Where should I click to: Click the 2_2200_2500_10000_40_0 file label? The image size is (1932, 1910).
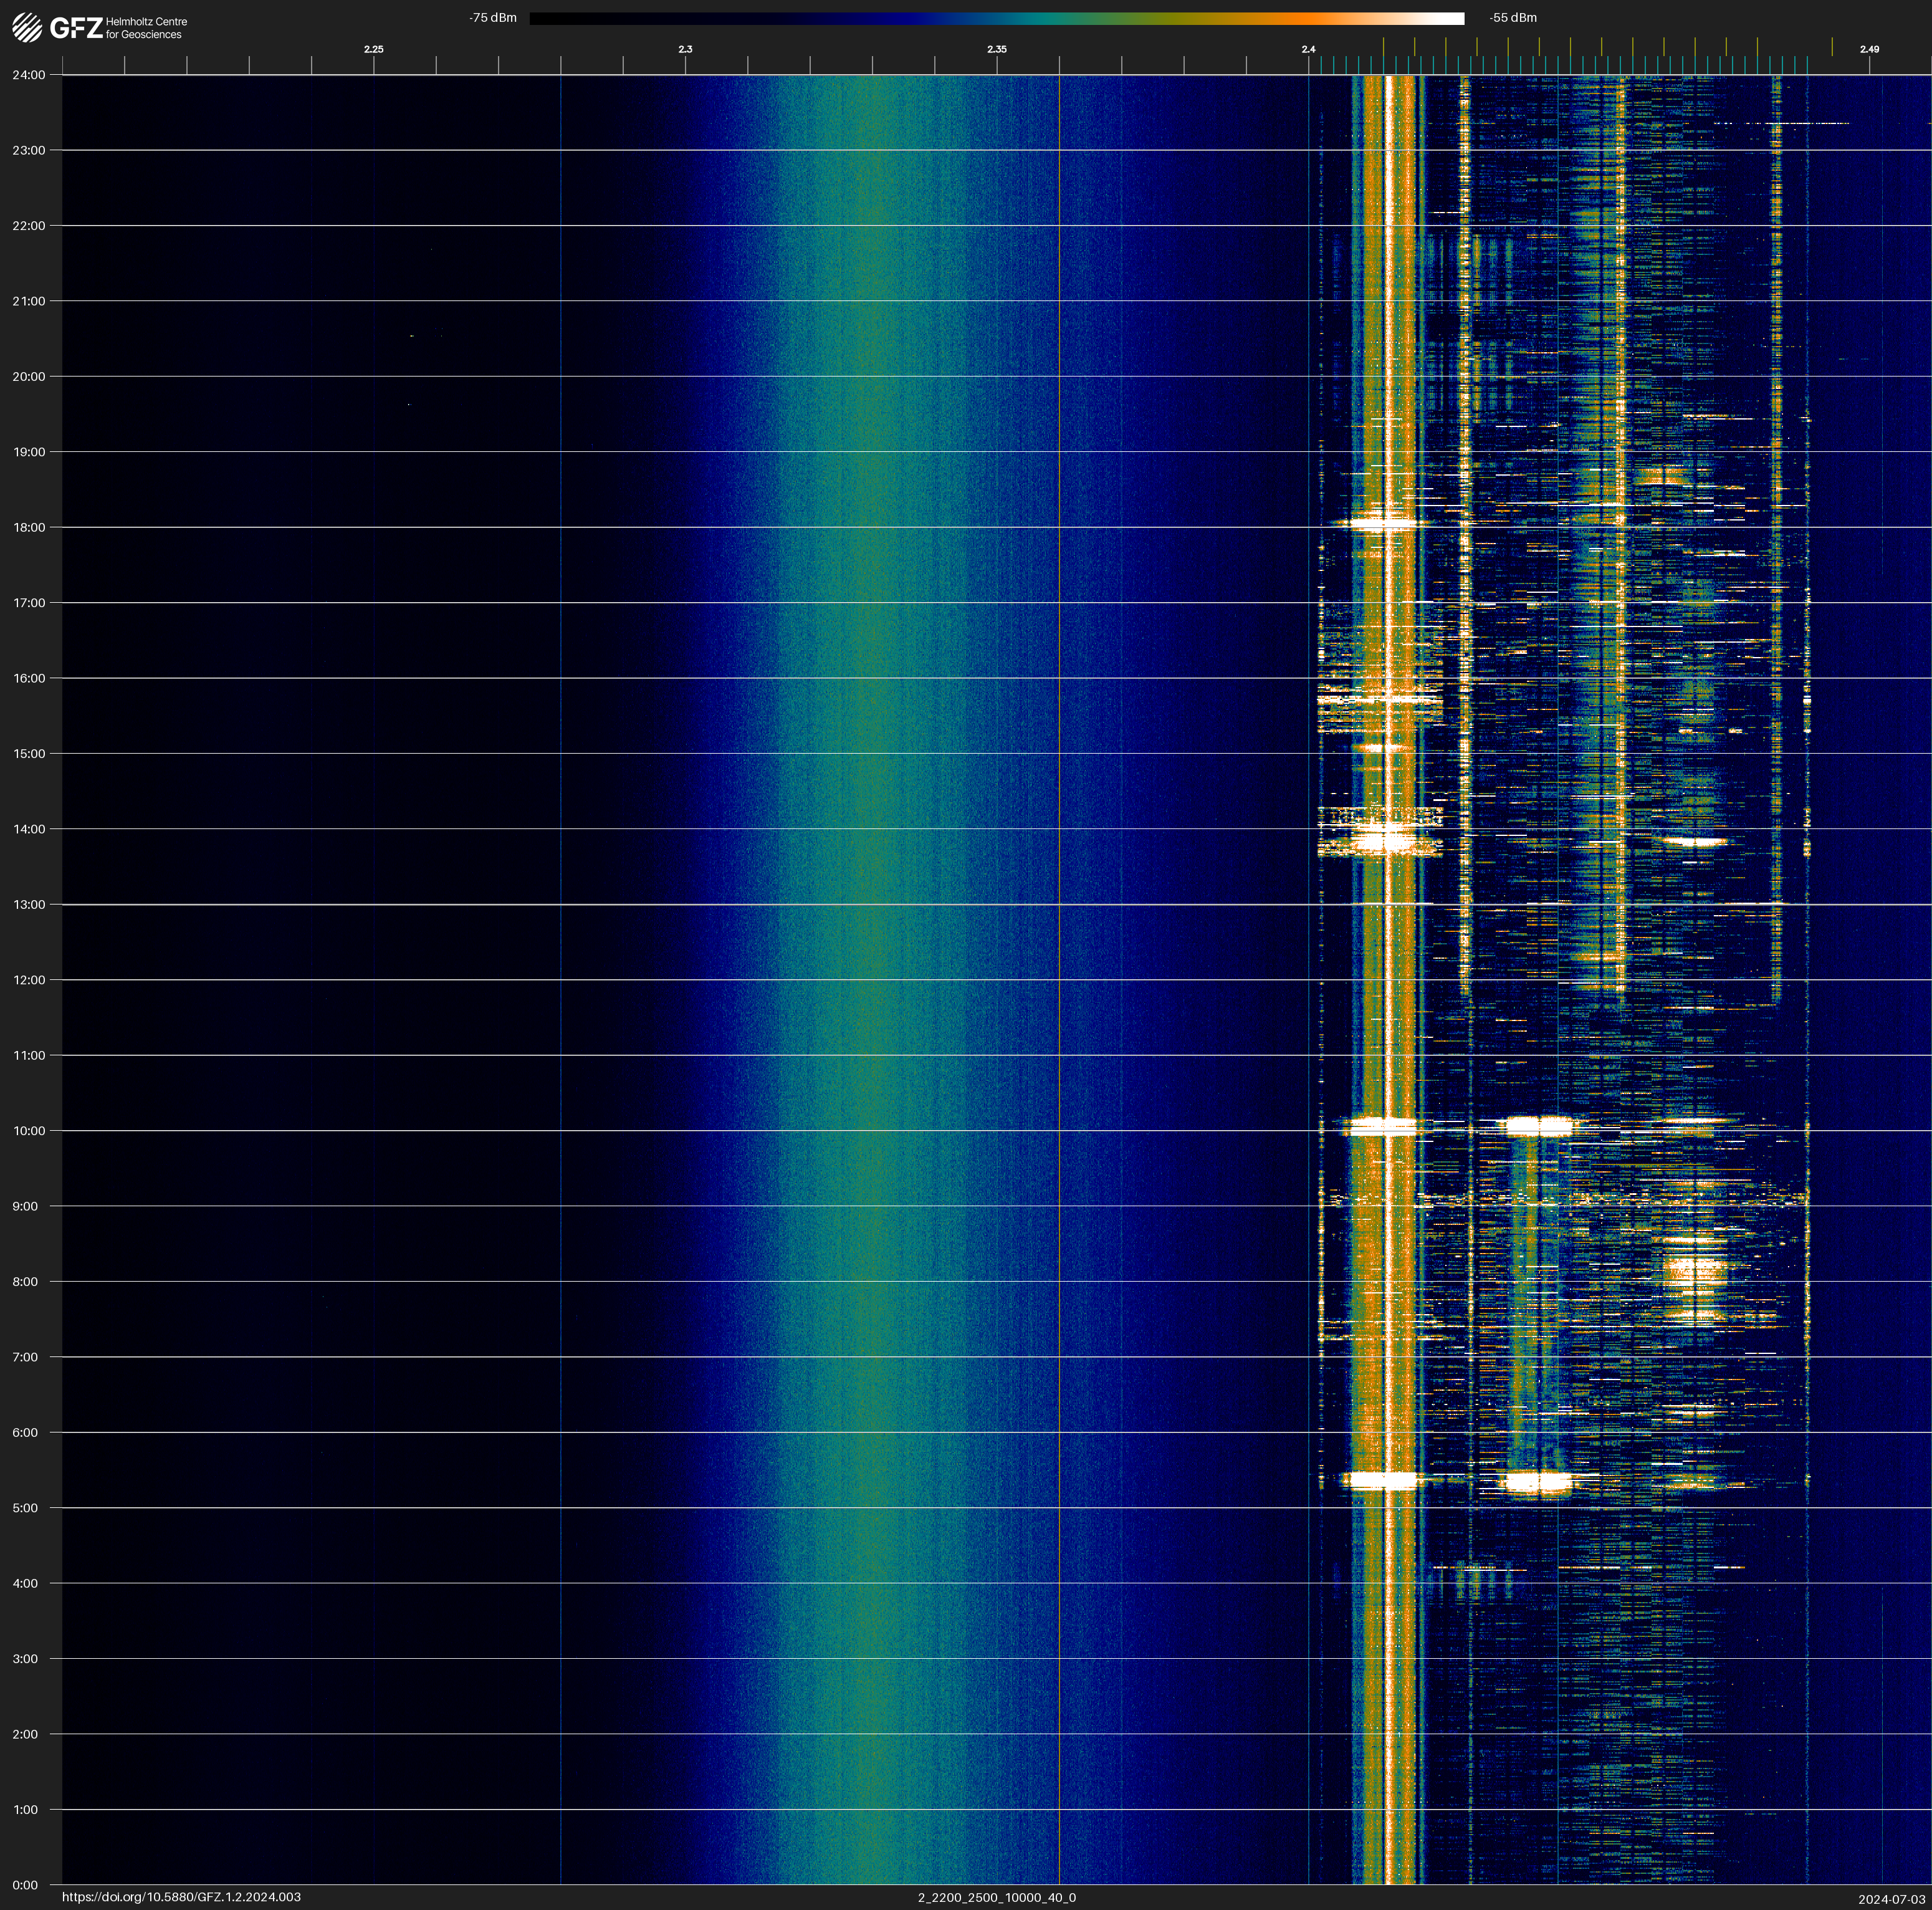[996, 1897]
